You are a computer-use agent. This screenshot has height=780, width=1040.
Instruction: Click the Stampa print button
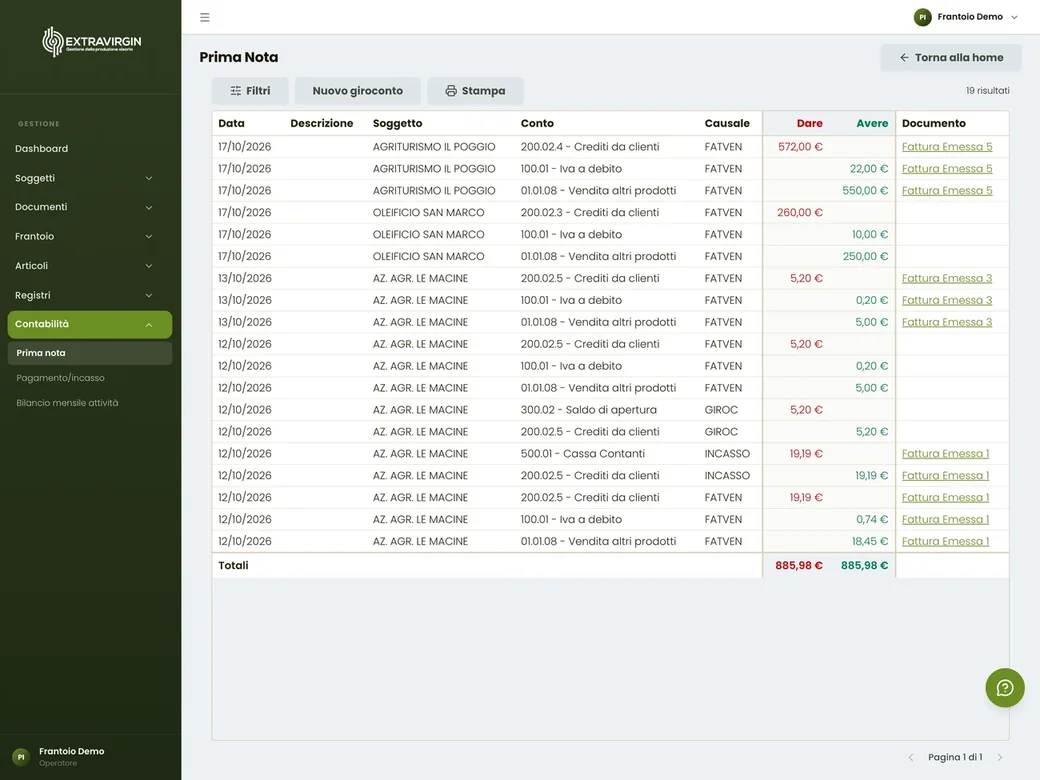475,91
